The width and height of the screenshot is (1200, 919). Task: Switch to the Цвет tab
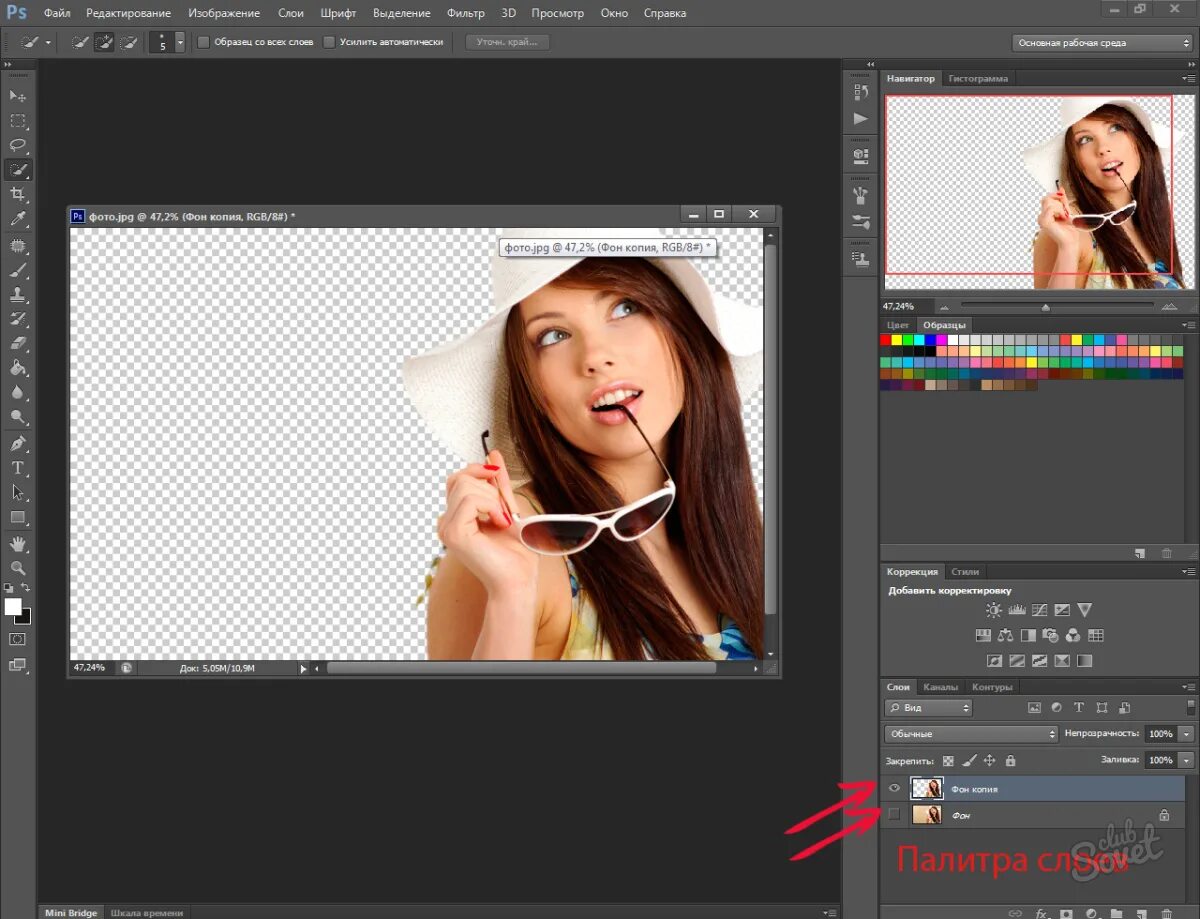point(898,326)
